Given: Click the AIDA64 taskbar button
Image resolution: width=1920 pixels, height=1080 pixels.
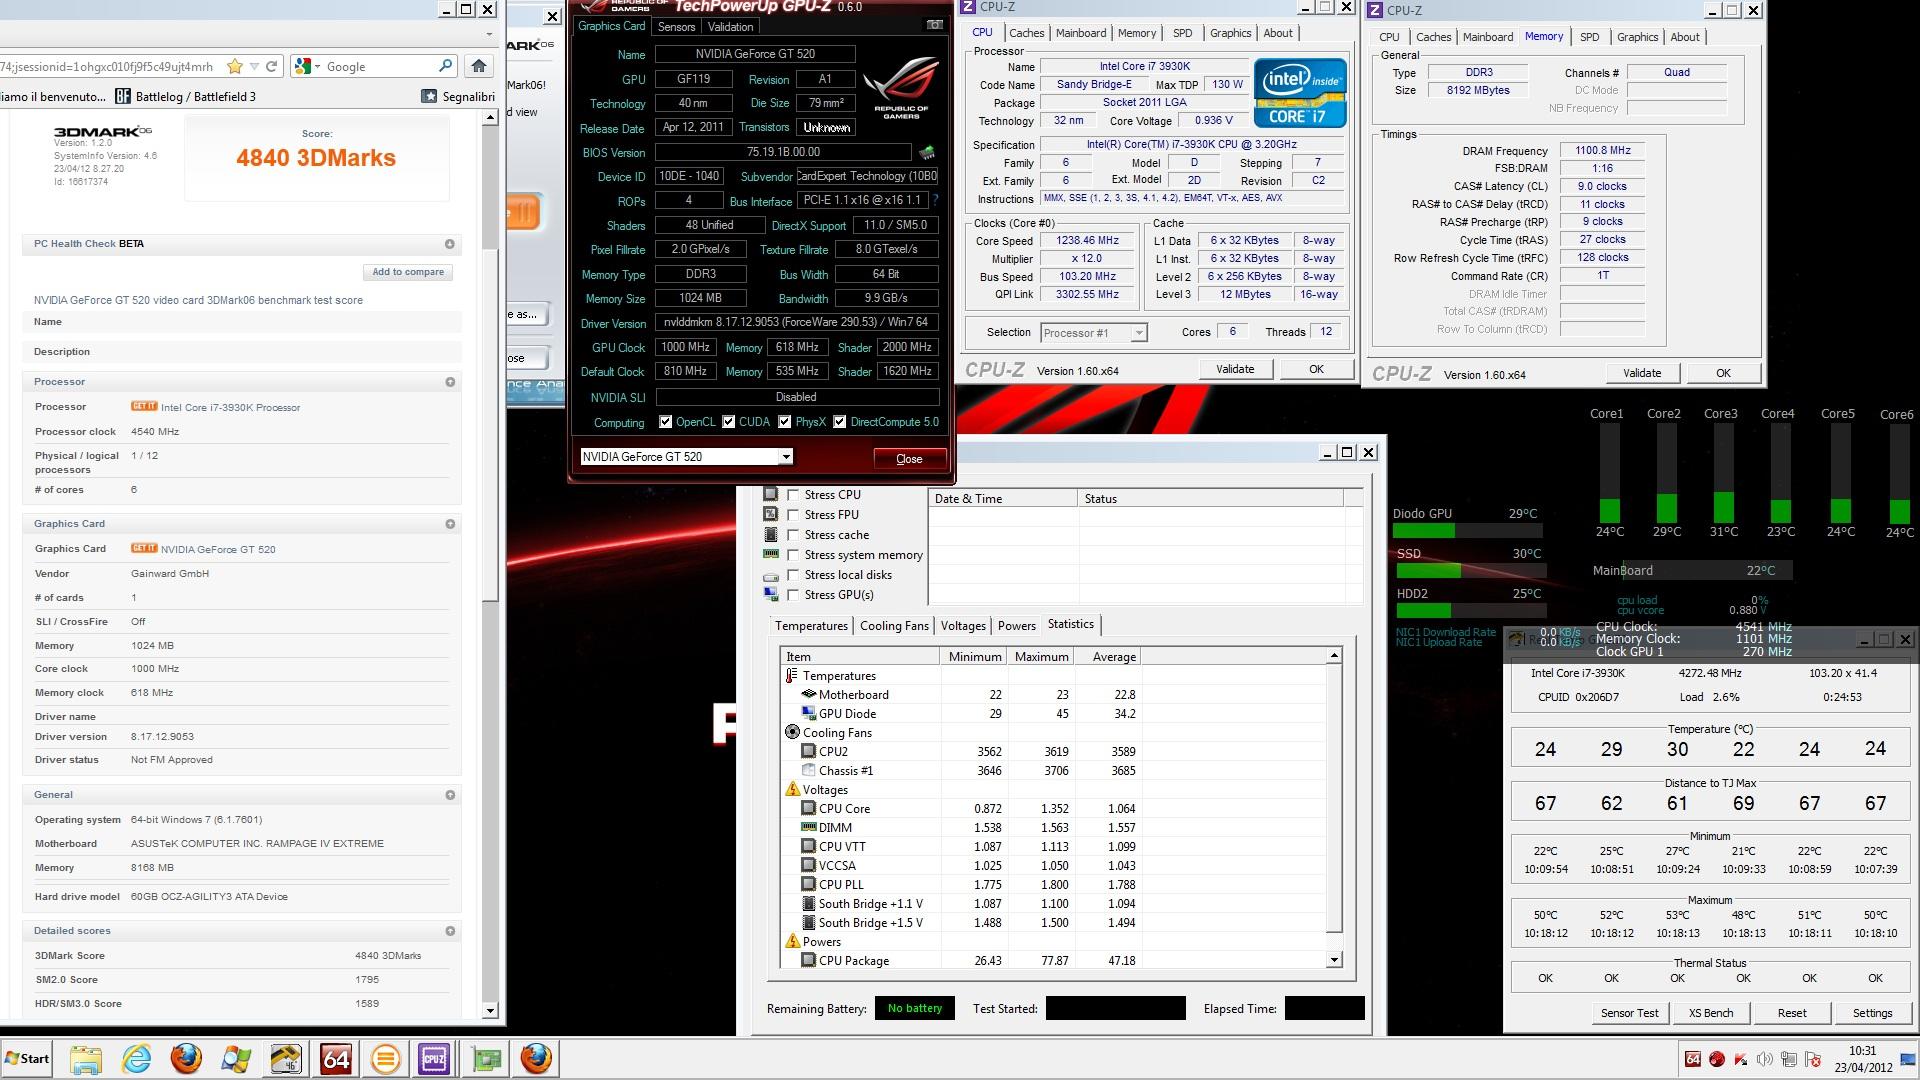Looking at the screenshot, I should (336, 1059).
